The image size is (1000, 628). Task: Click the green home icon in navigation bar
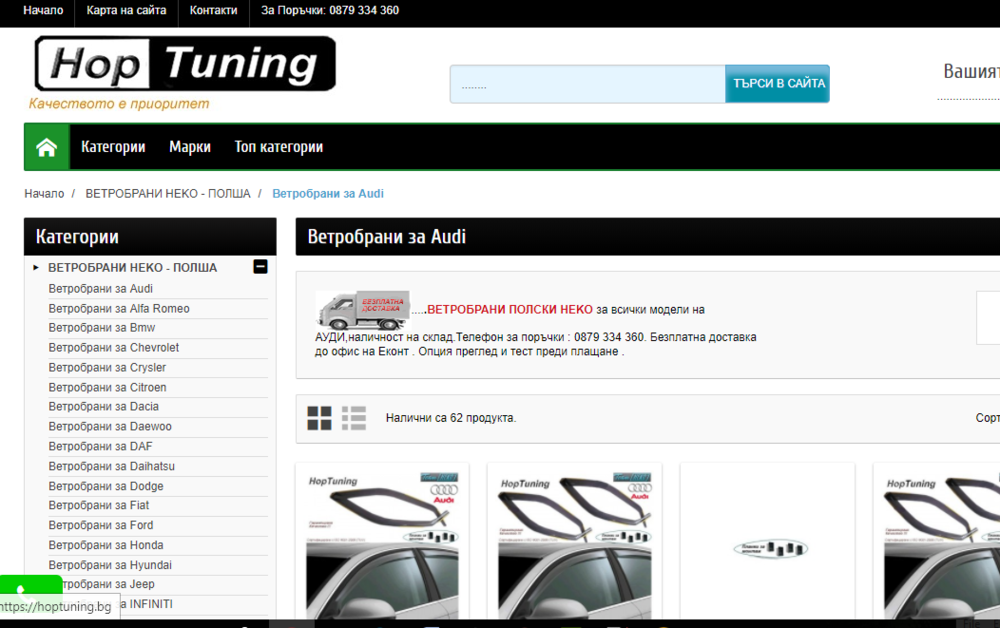47,147
